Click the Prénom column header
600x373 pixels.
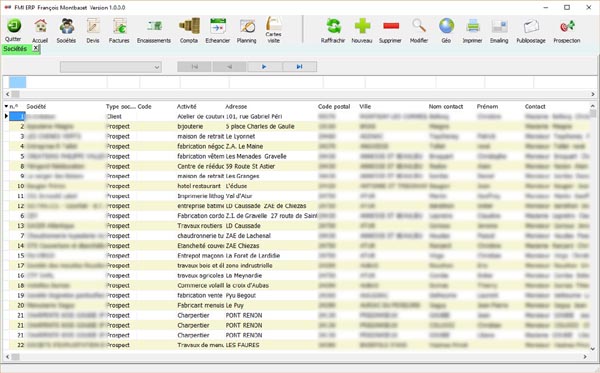[488, 106]
